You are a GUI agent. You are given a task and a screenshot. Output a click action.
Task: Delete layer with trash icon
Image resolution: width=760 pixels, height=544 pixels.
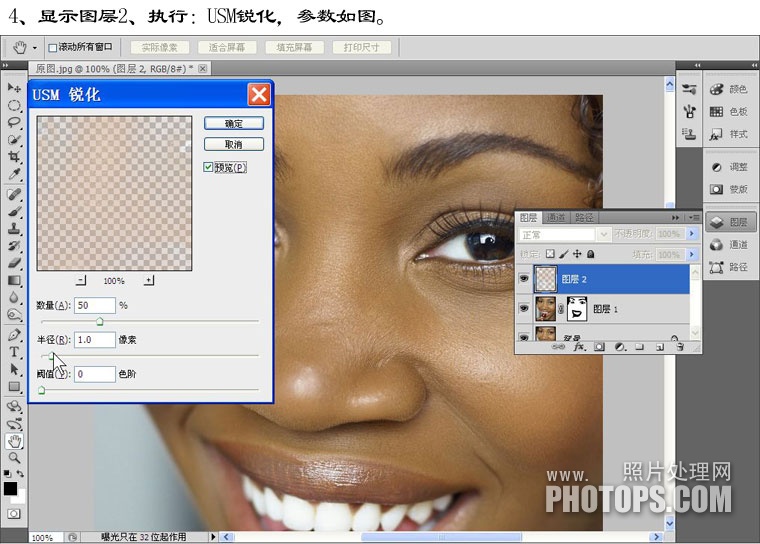point(680,347)
